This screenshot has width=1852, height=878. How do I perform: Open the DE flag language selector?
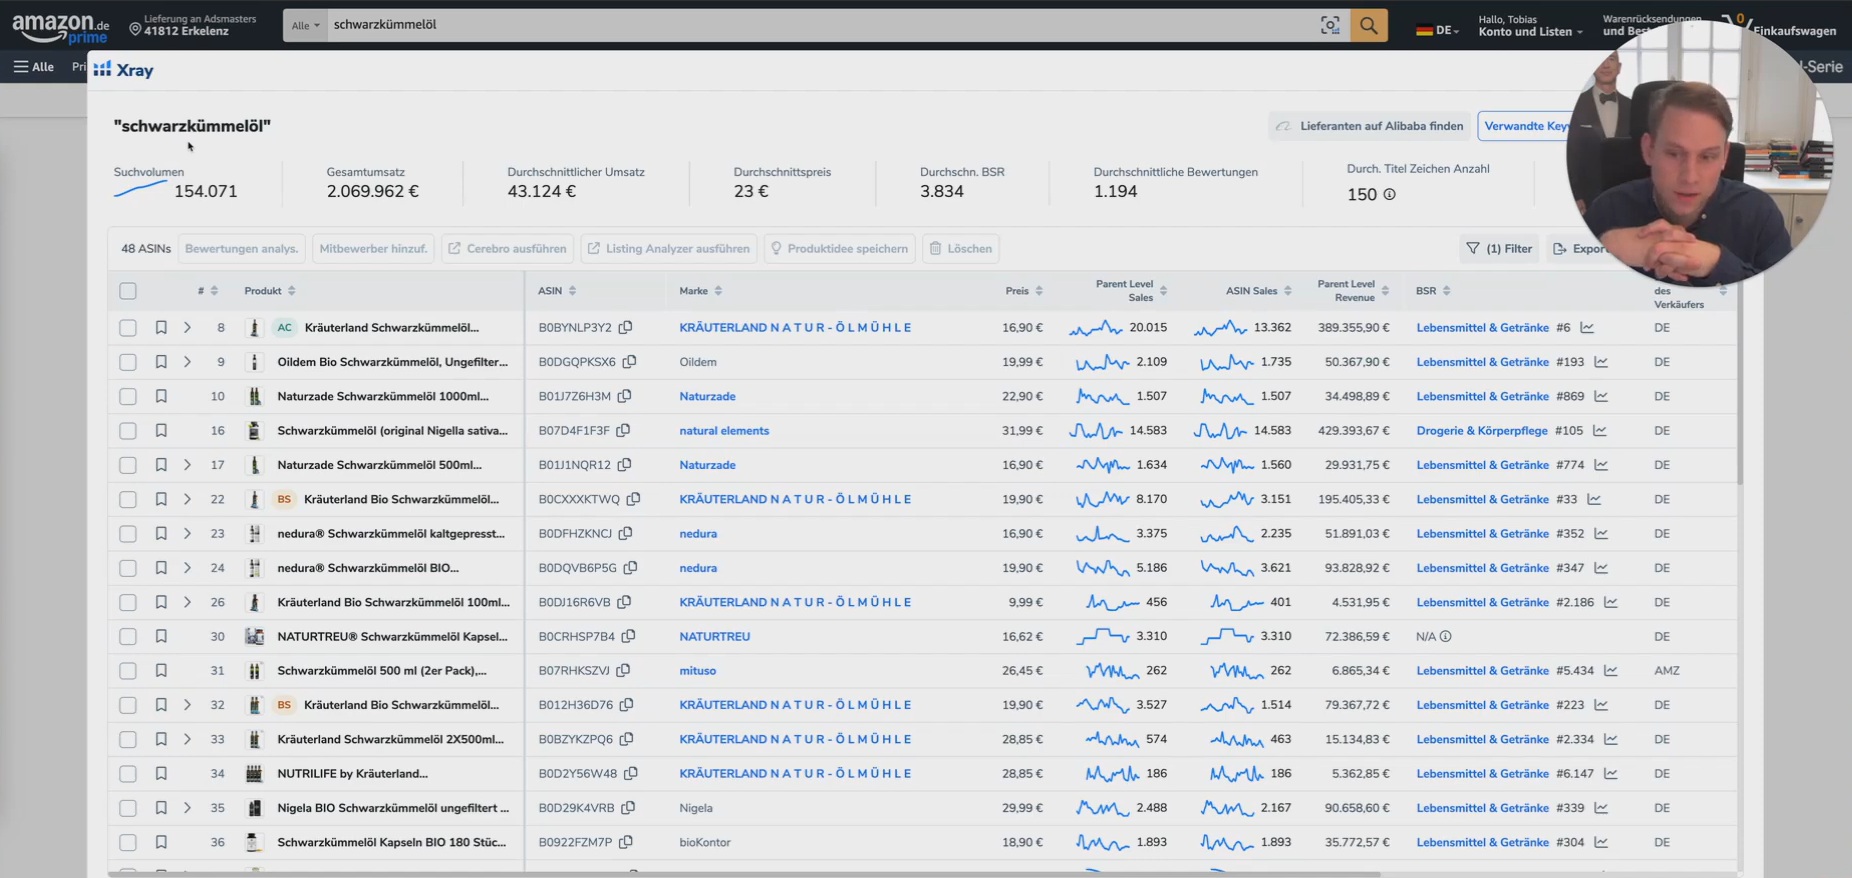click(1437, 30)
